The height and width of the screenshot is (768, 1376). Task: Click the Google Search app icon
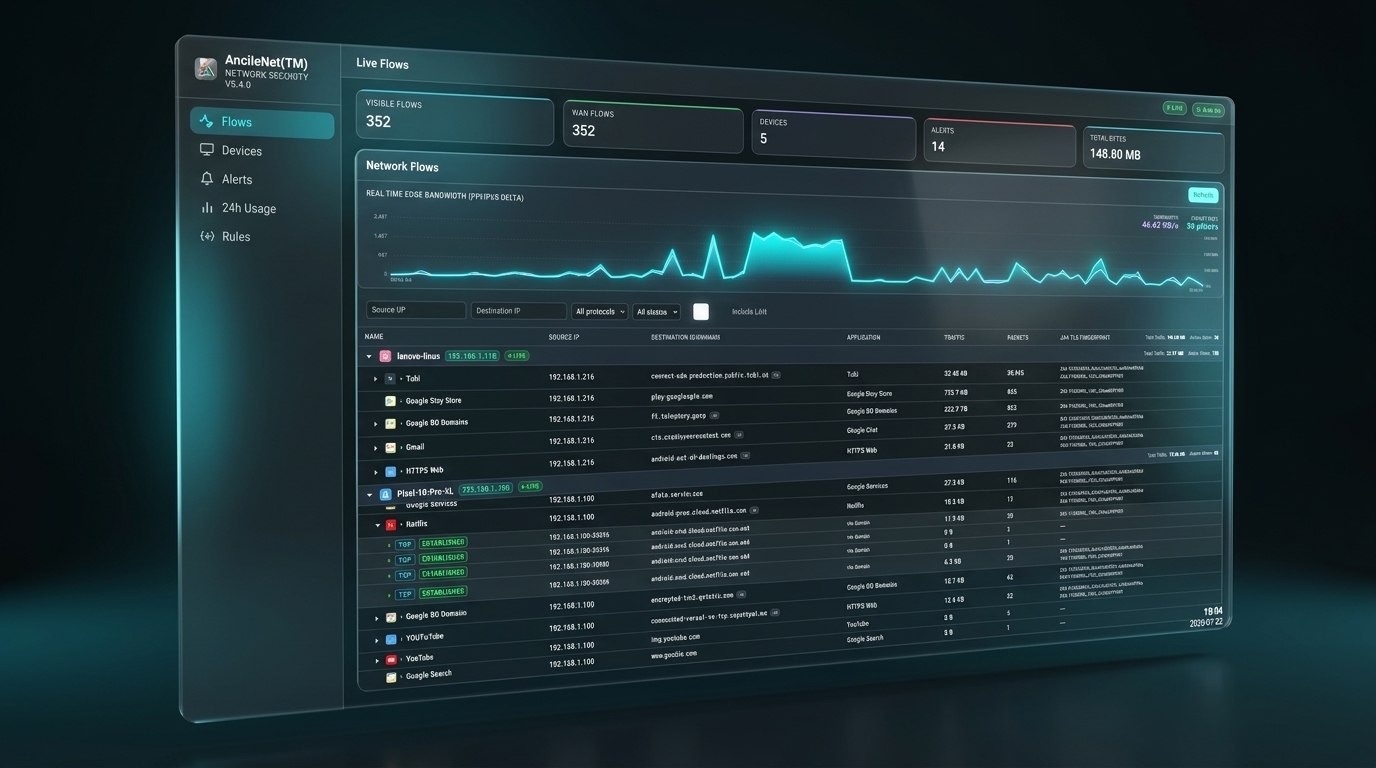(x=391, y=677)
